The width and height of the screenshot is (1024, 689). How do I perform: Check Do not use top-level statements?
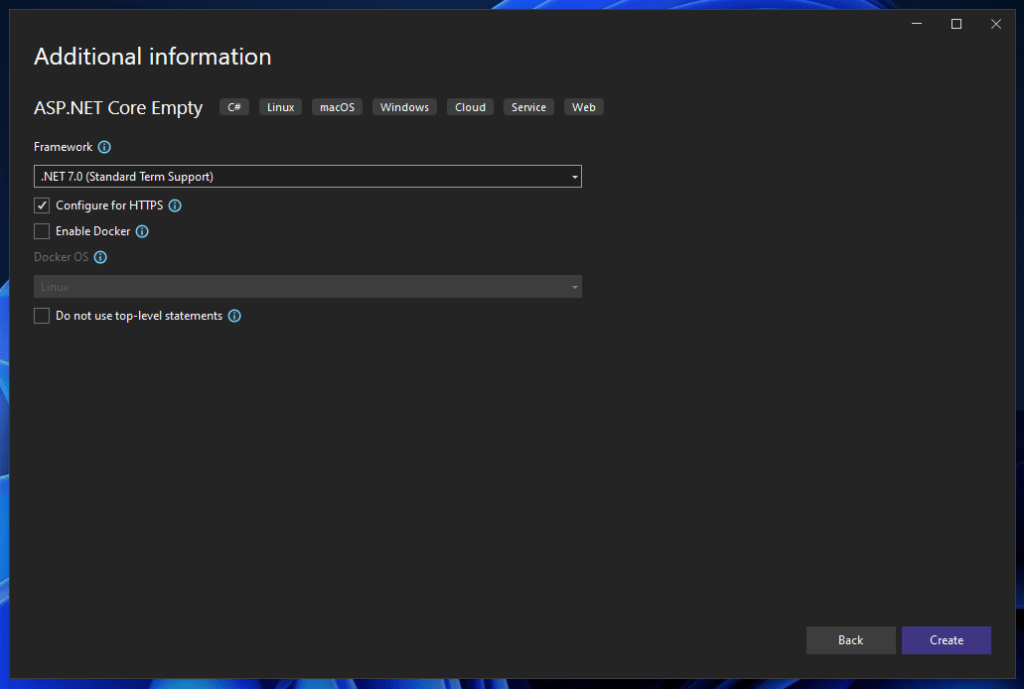(x=42, y=316)
